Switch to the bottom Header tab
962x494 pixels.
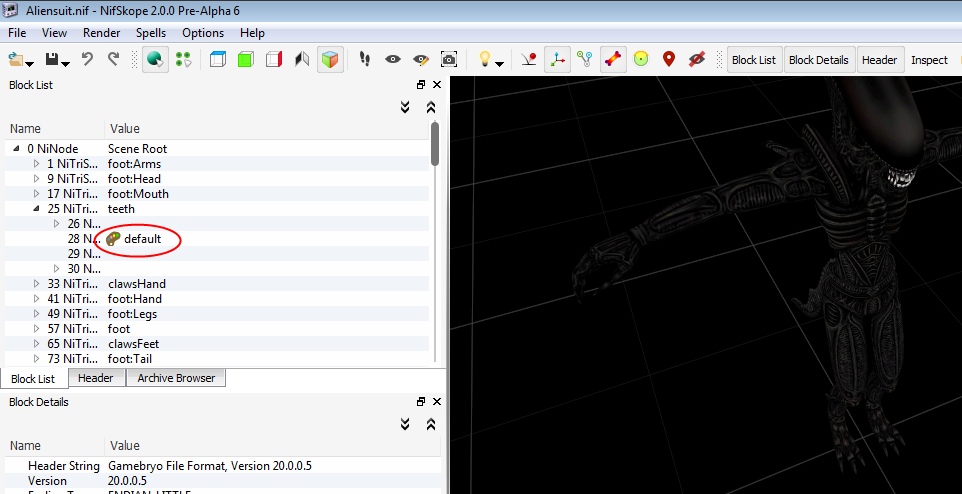(x=96, y=378)
